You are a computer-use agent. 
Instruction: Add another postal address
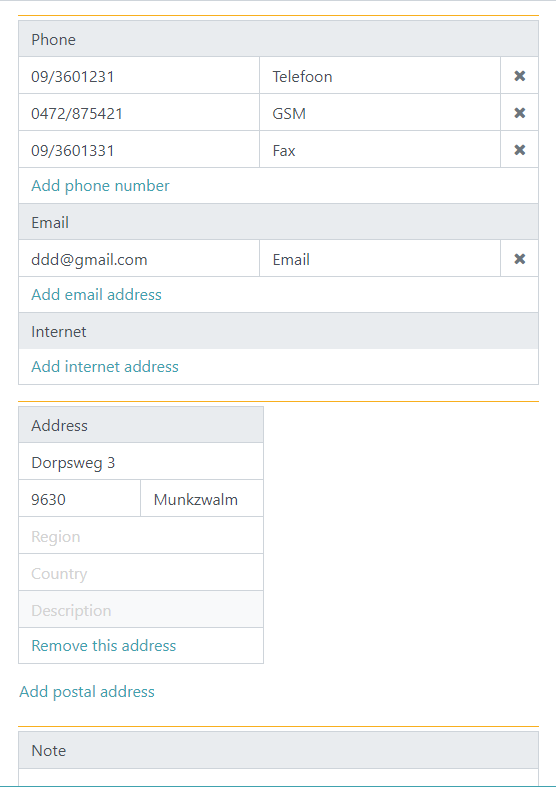87,692
